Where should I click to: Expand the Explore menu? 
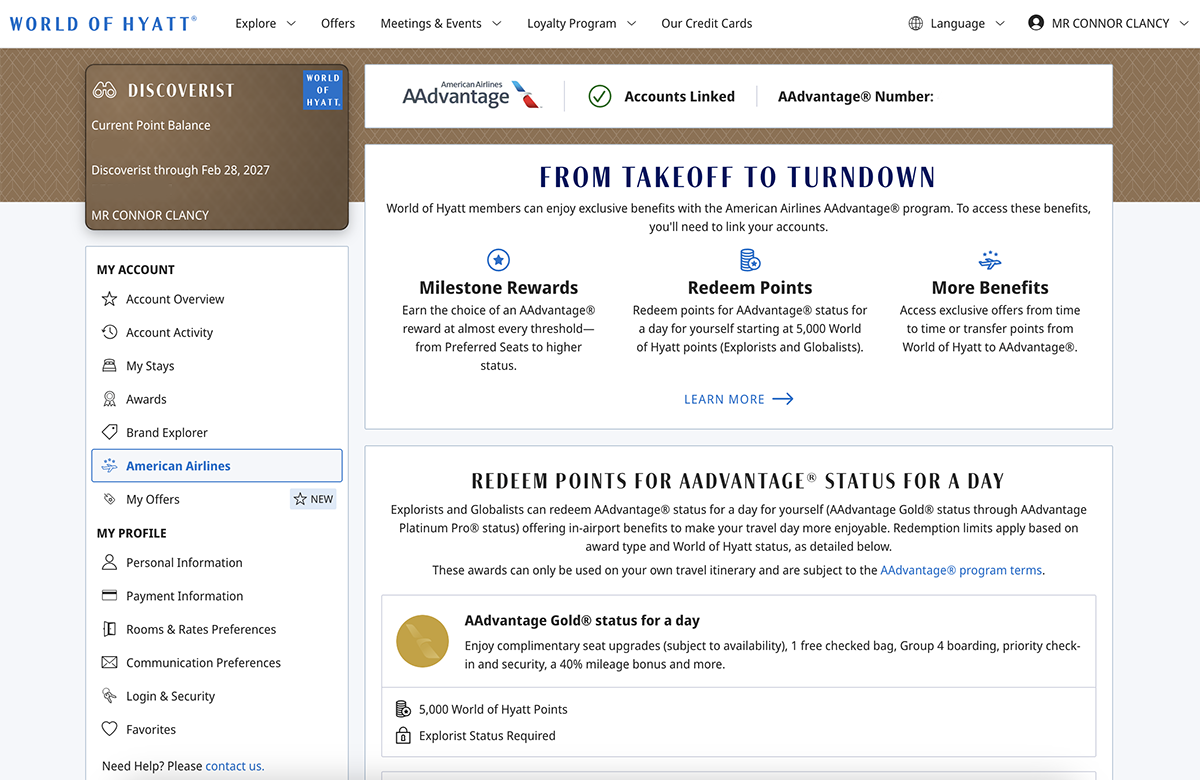point(265,23)
